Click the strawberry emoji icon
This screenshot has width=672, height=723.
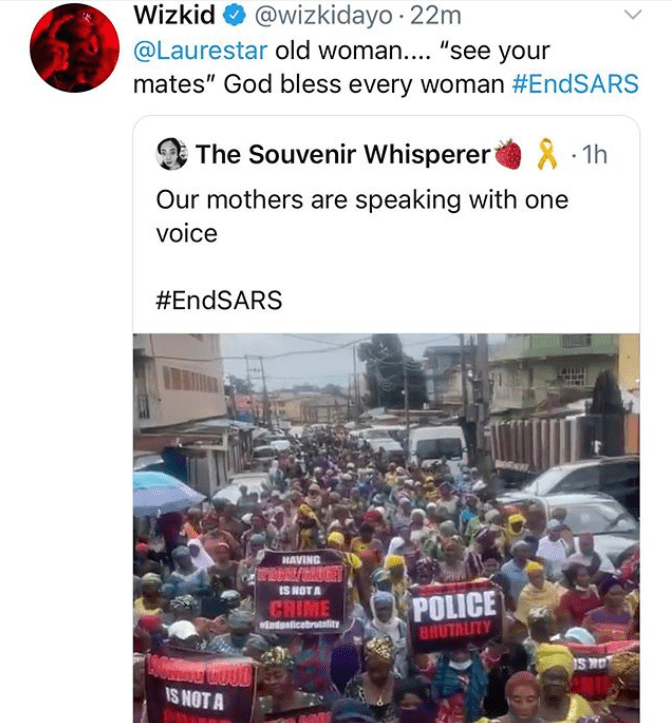pyautogui.click(x=509, y=154)
